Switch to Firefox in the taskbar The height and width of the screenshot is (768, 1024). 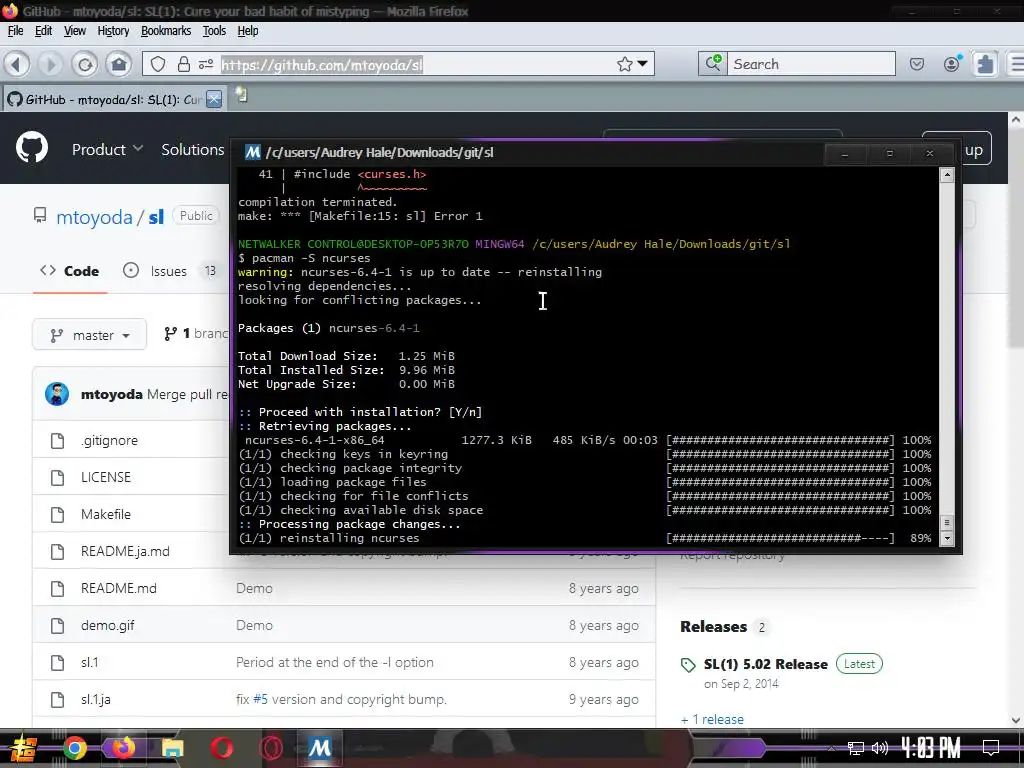click(x=123, y=748)
